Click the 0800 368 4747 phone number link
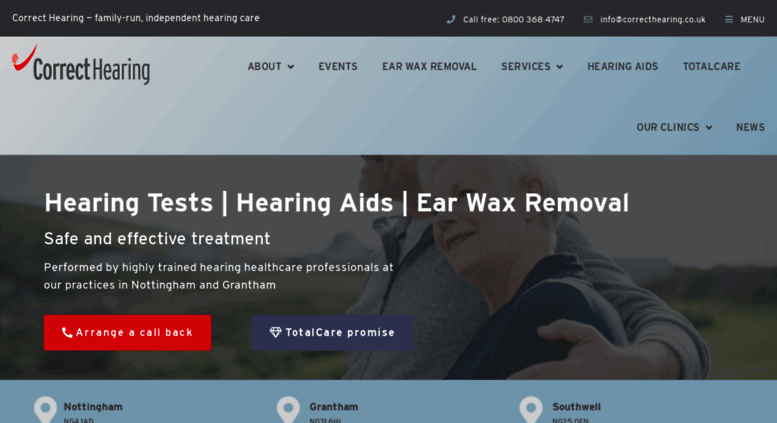 click(x=533, y=20)
